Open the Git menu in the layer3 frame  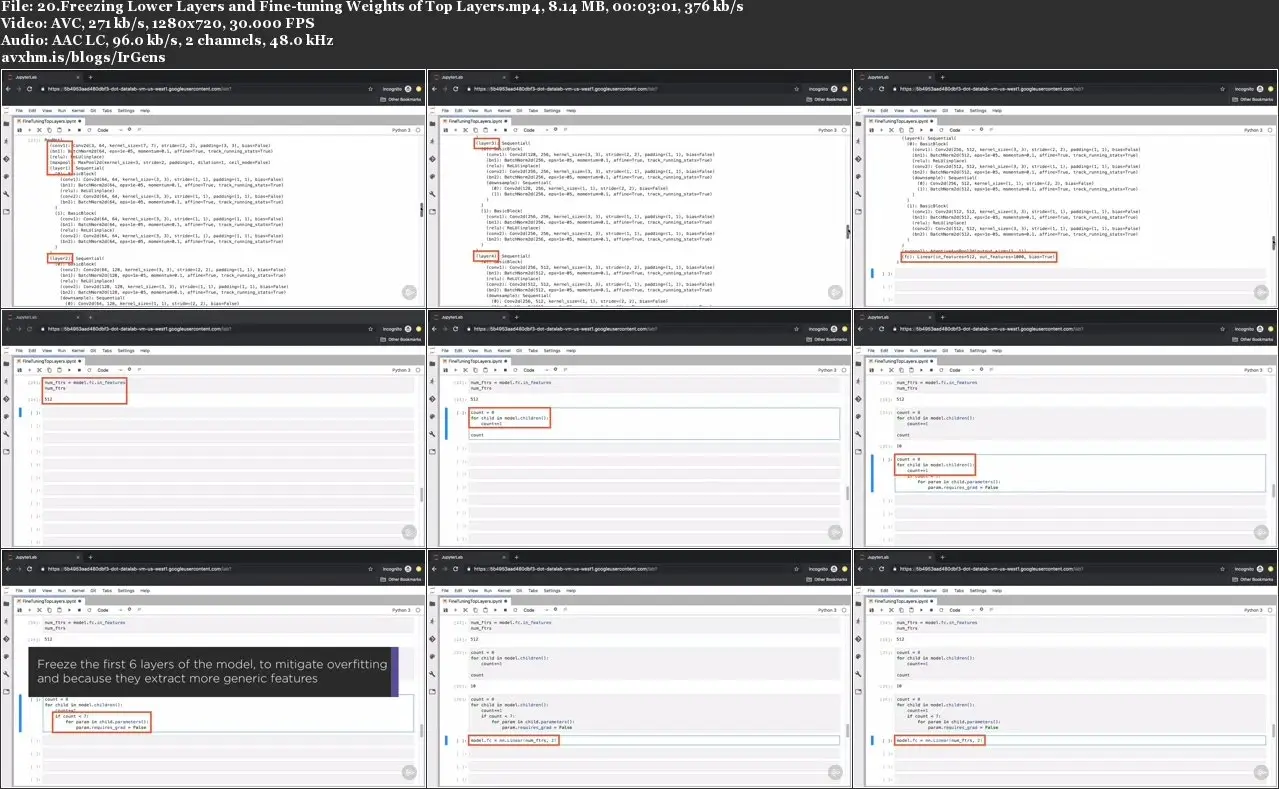pos(519,110)
